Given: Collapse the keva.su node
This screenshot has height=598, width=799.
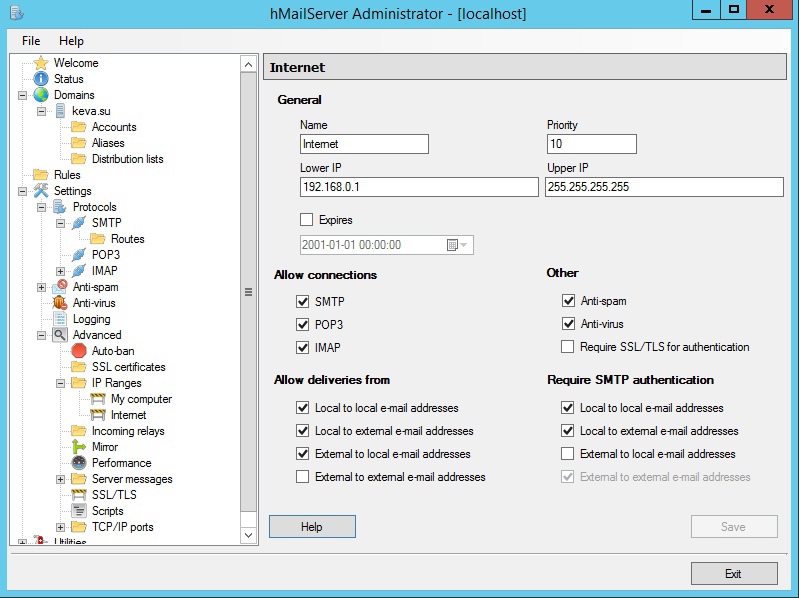Looking at the screenshot, I should click(41, 112).
